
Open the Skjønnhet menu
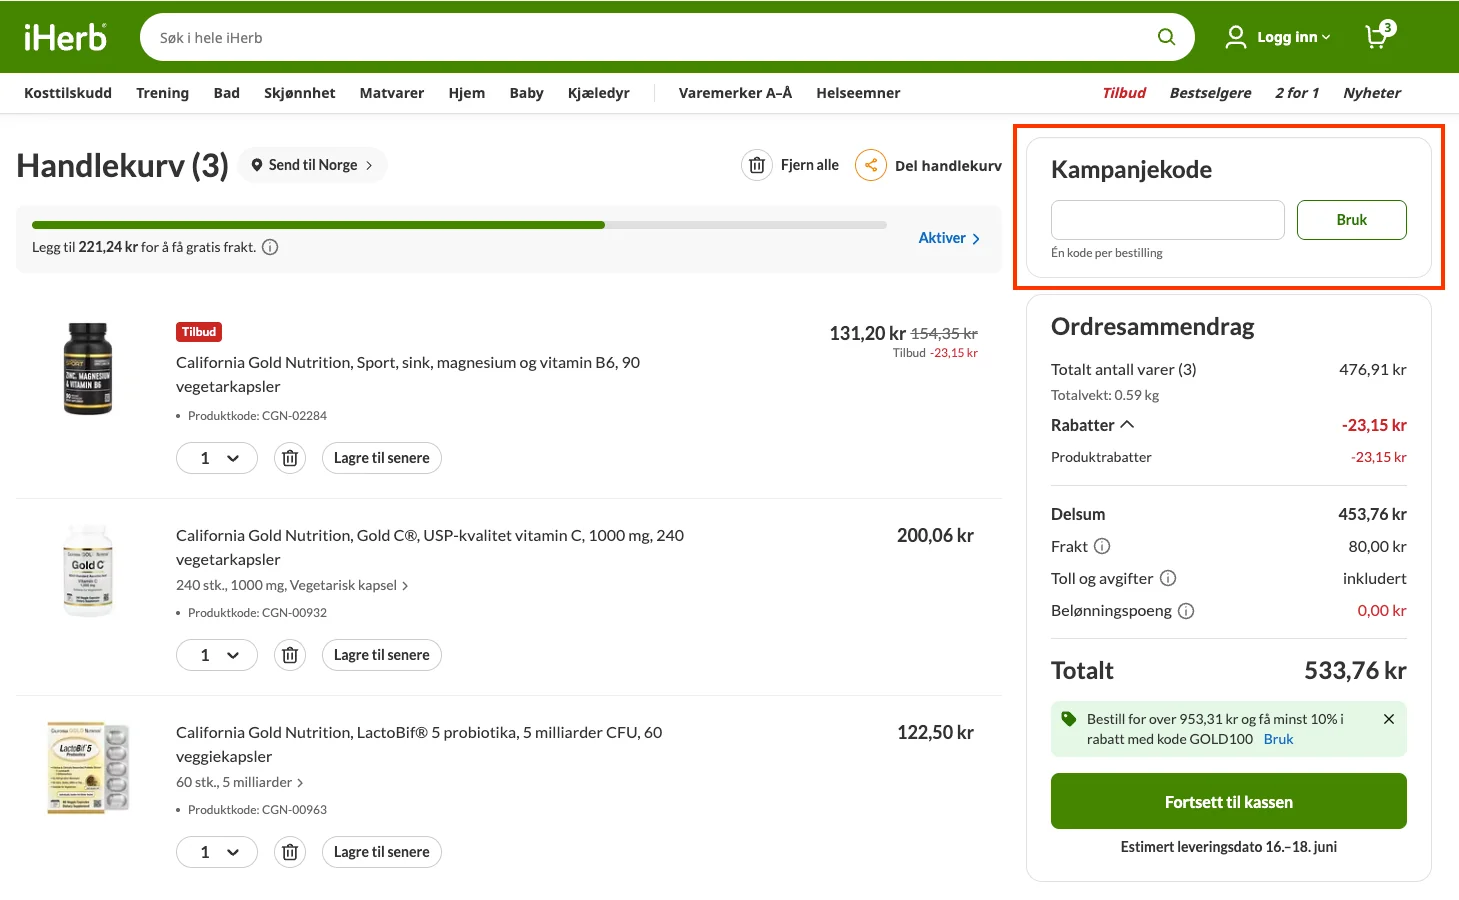(x=300, y=93)
